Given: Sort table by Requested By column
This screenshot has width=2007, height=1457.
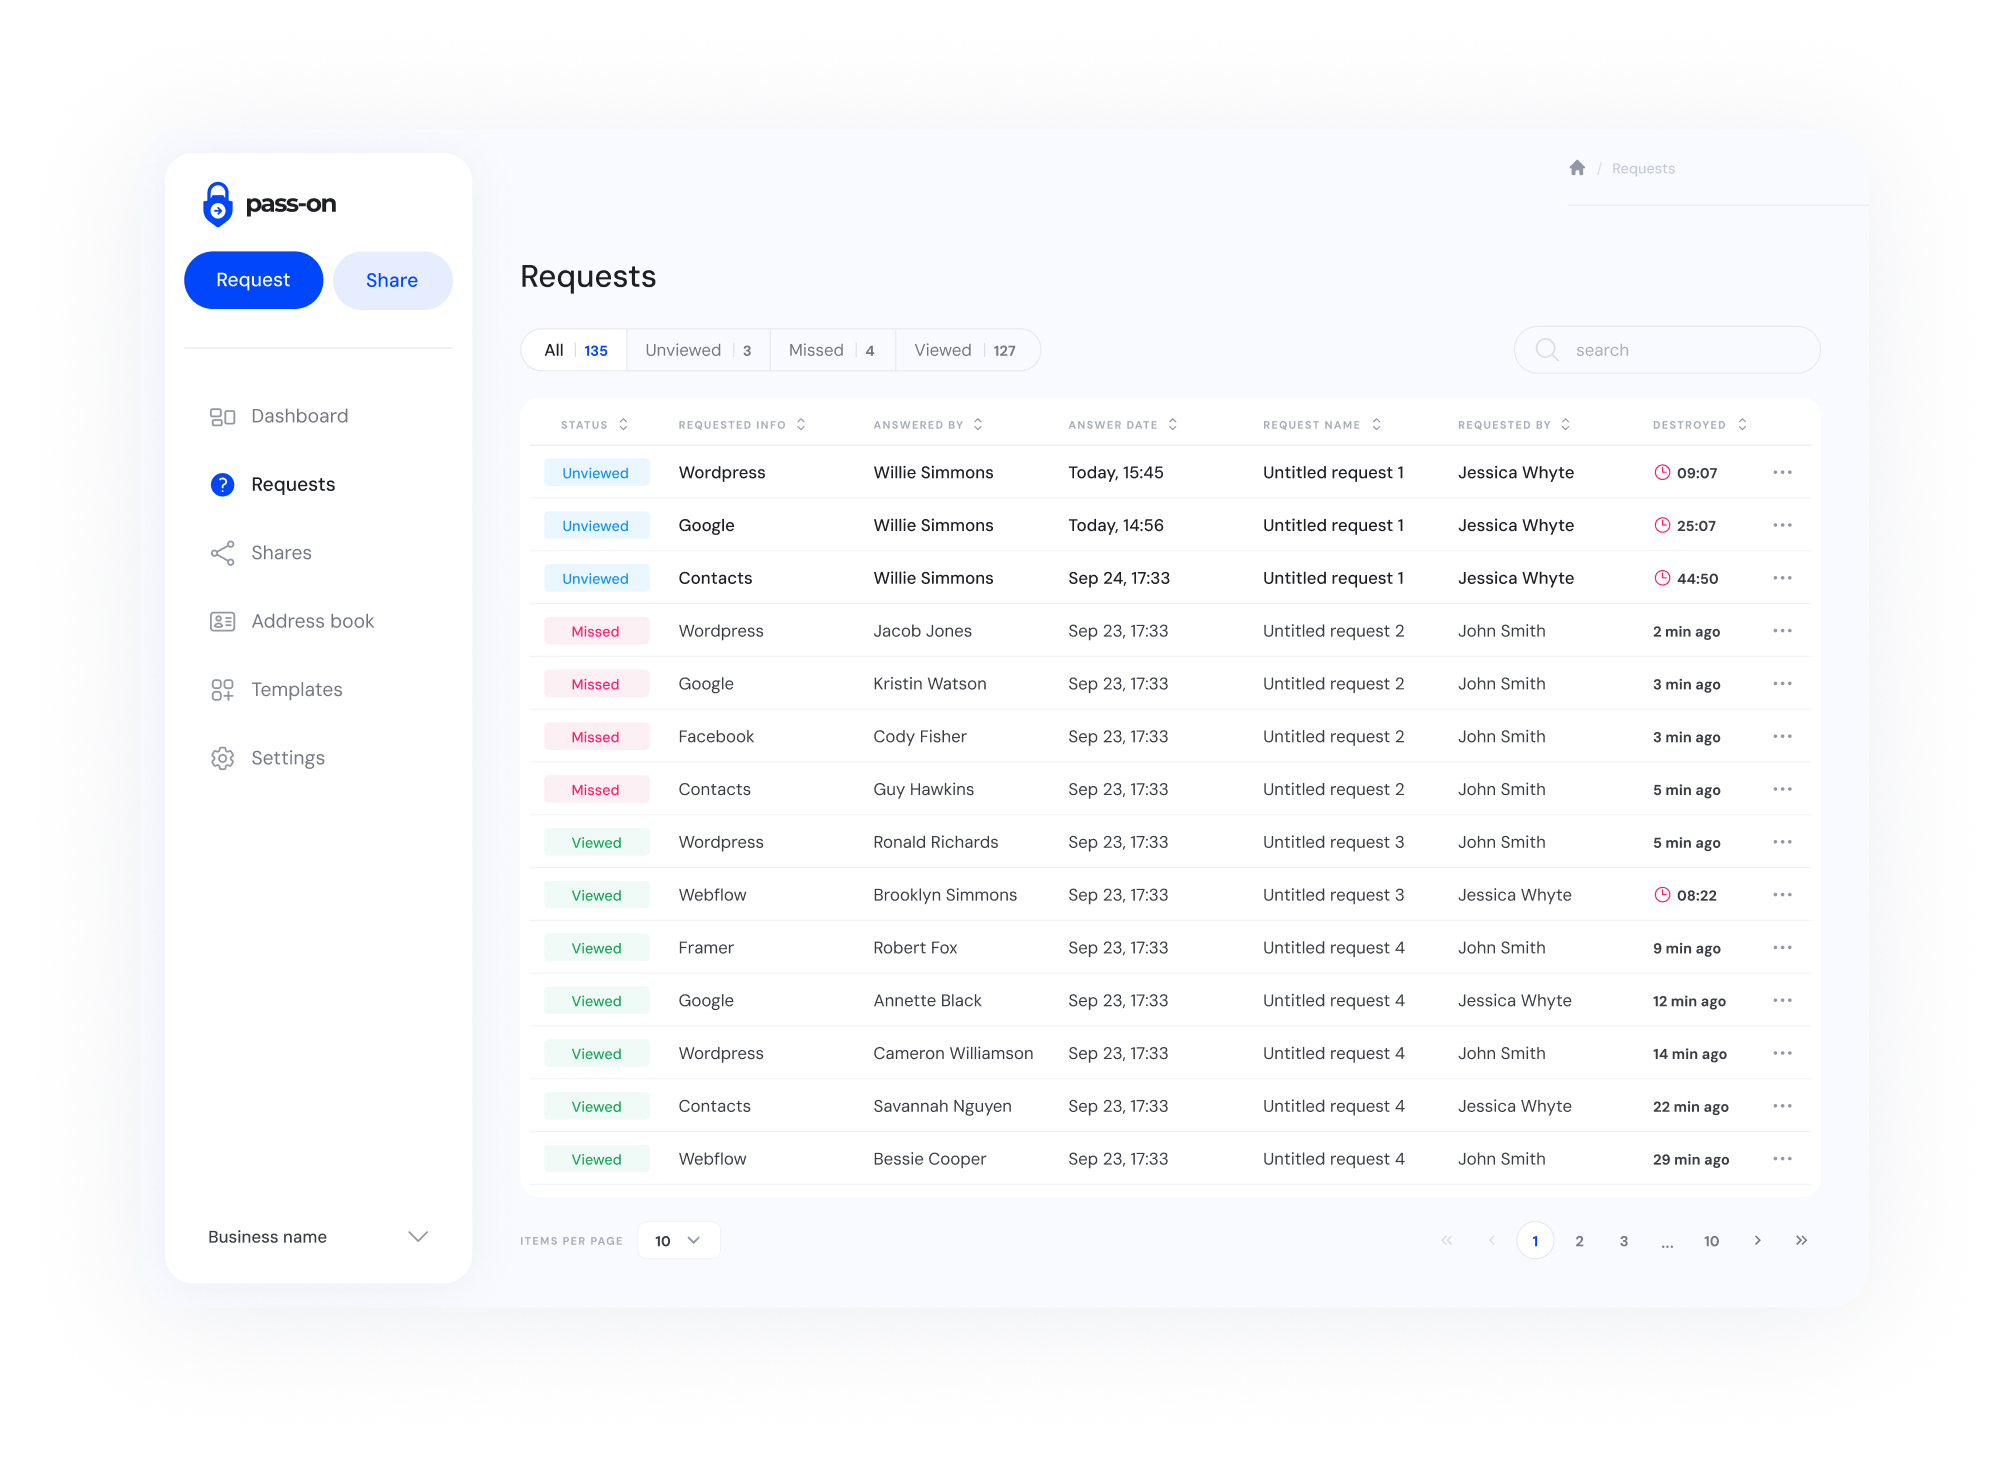Looking at the screenshot, I should click(x=1566, y=425).
